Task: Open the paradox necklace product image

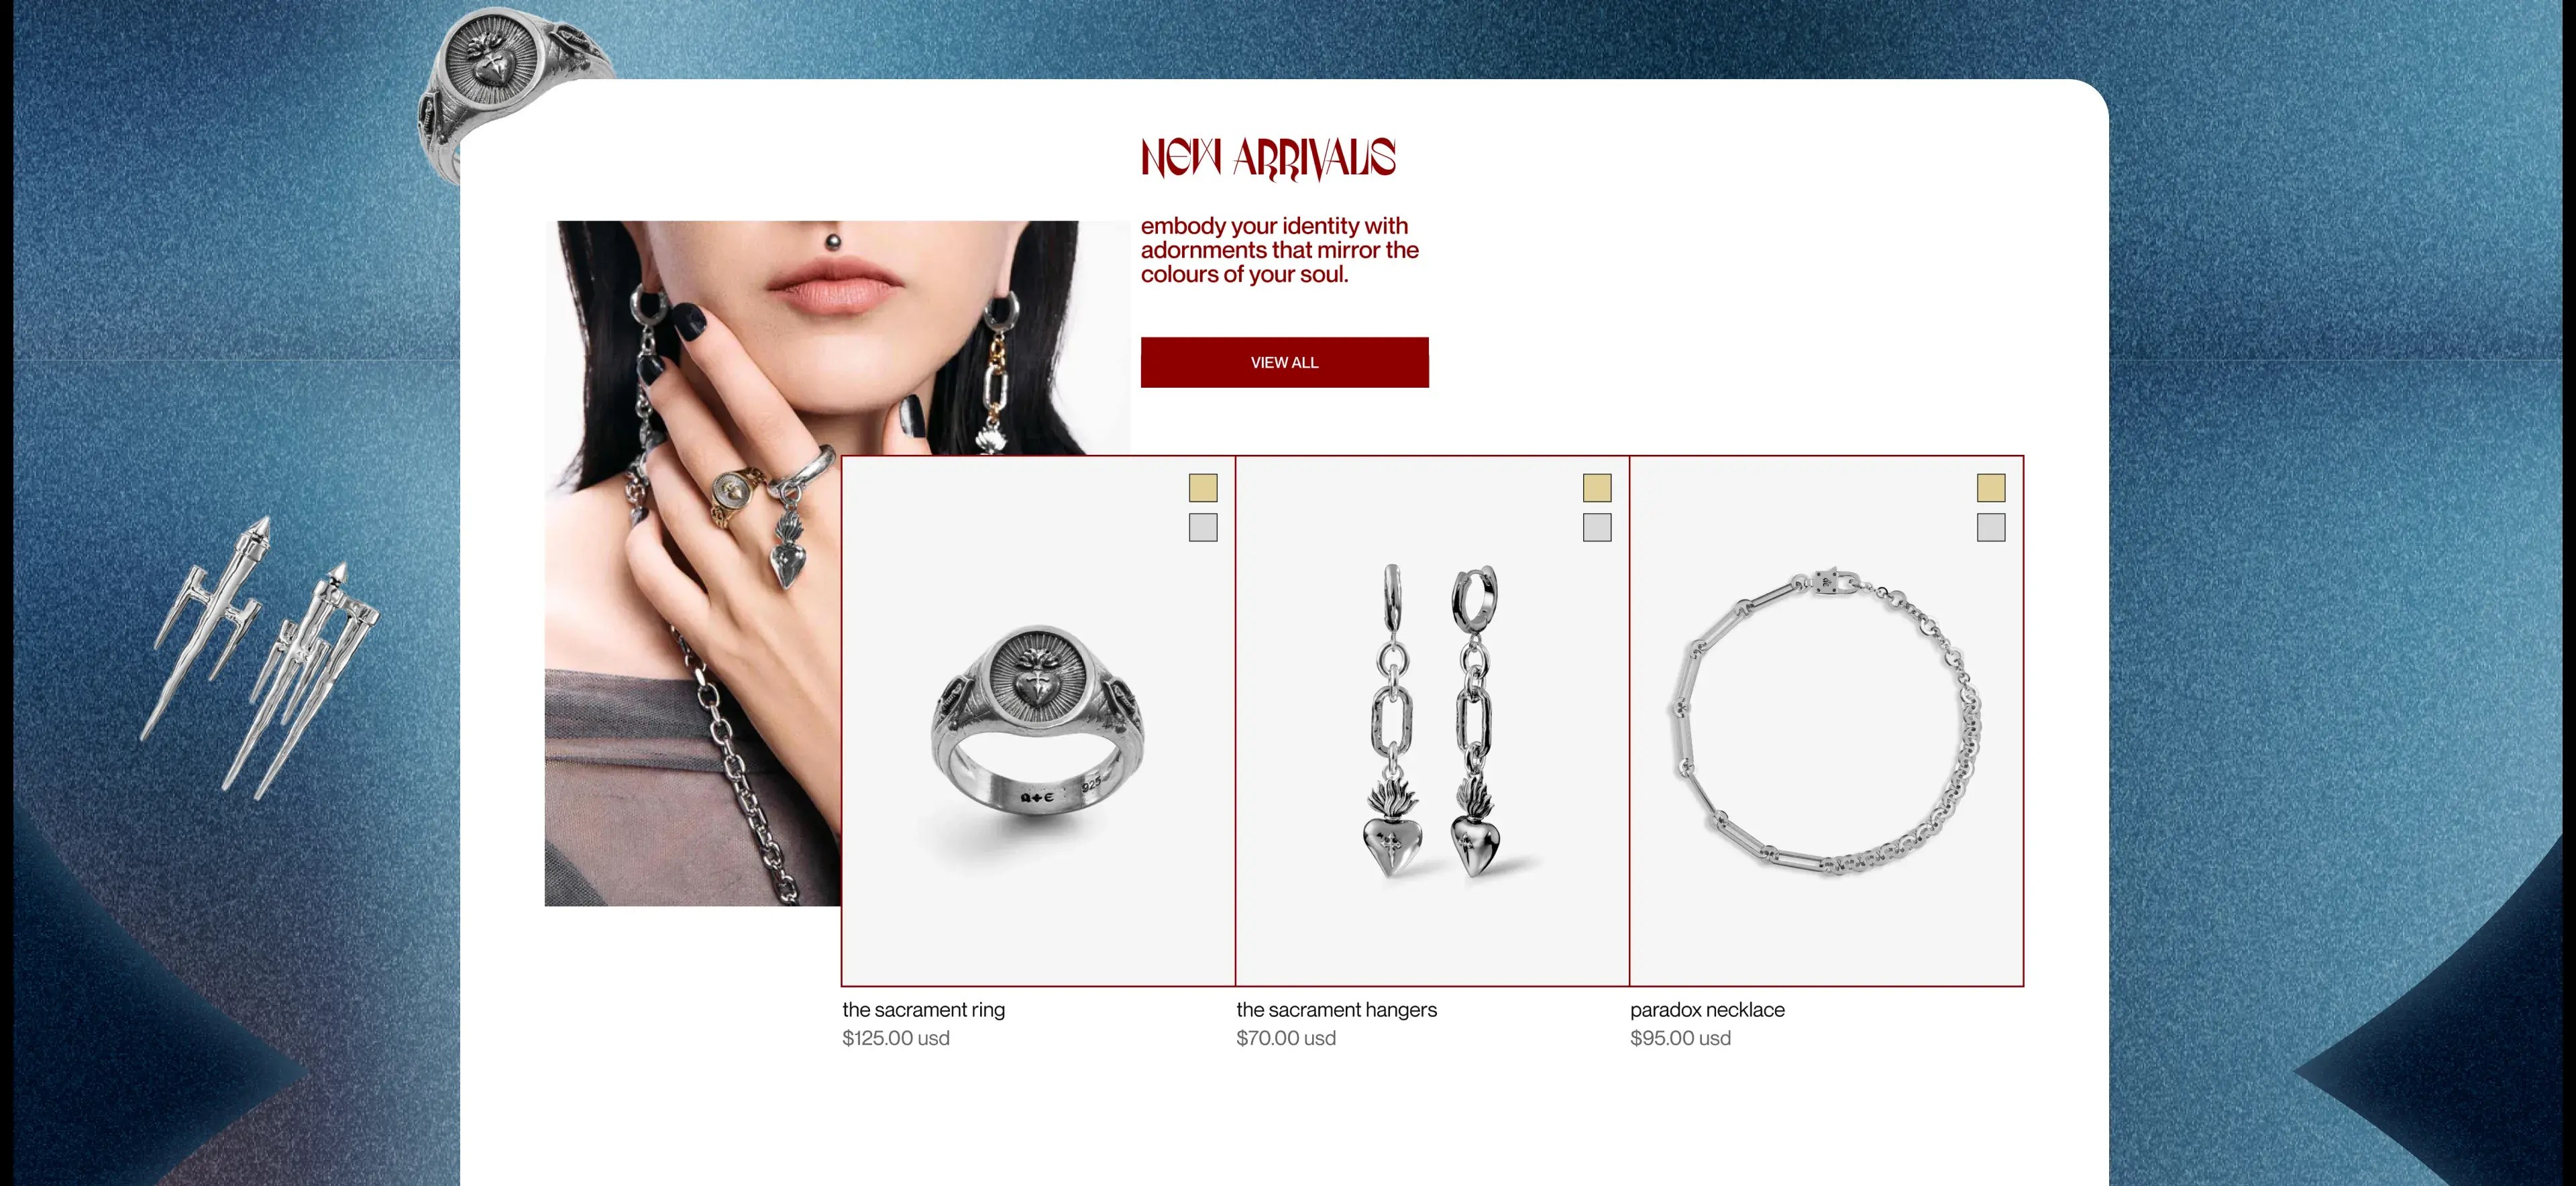Action: (1826, 721)
